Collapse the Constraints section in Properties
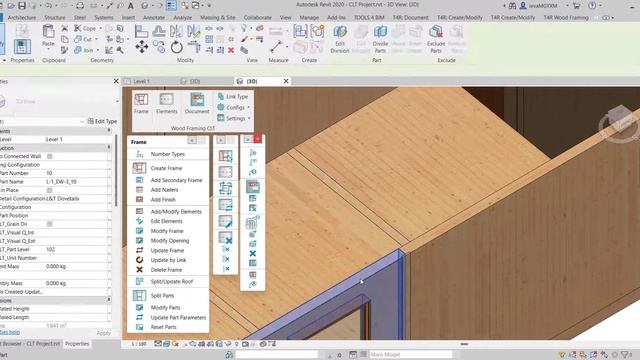 [x=109, y=131]
